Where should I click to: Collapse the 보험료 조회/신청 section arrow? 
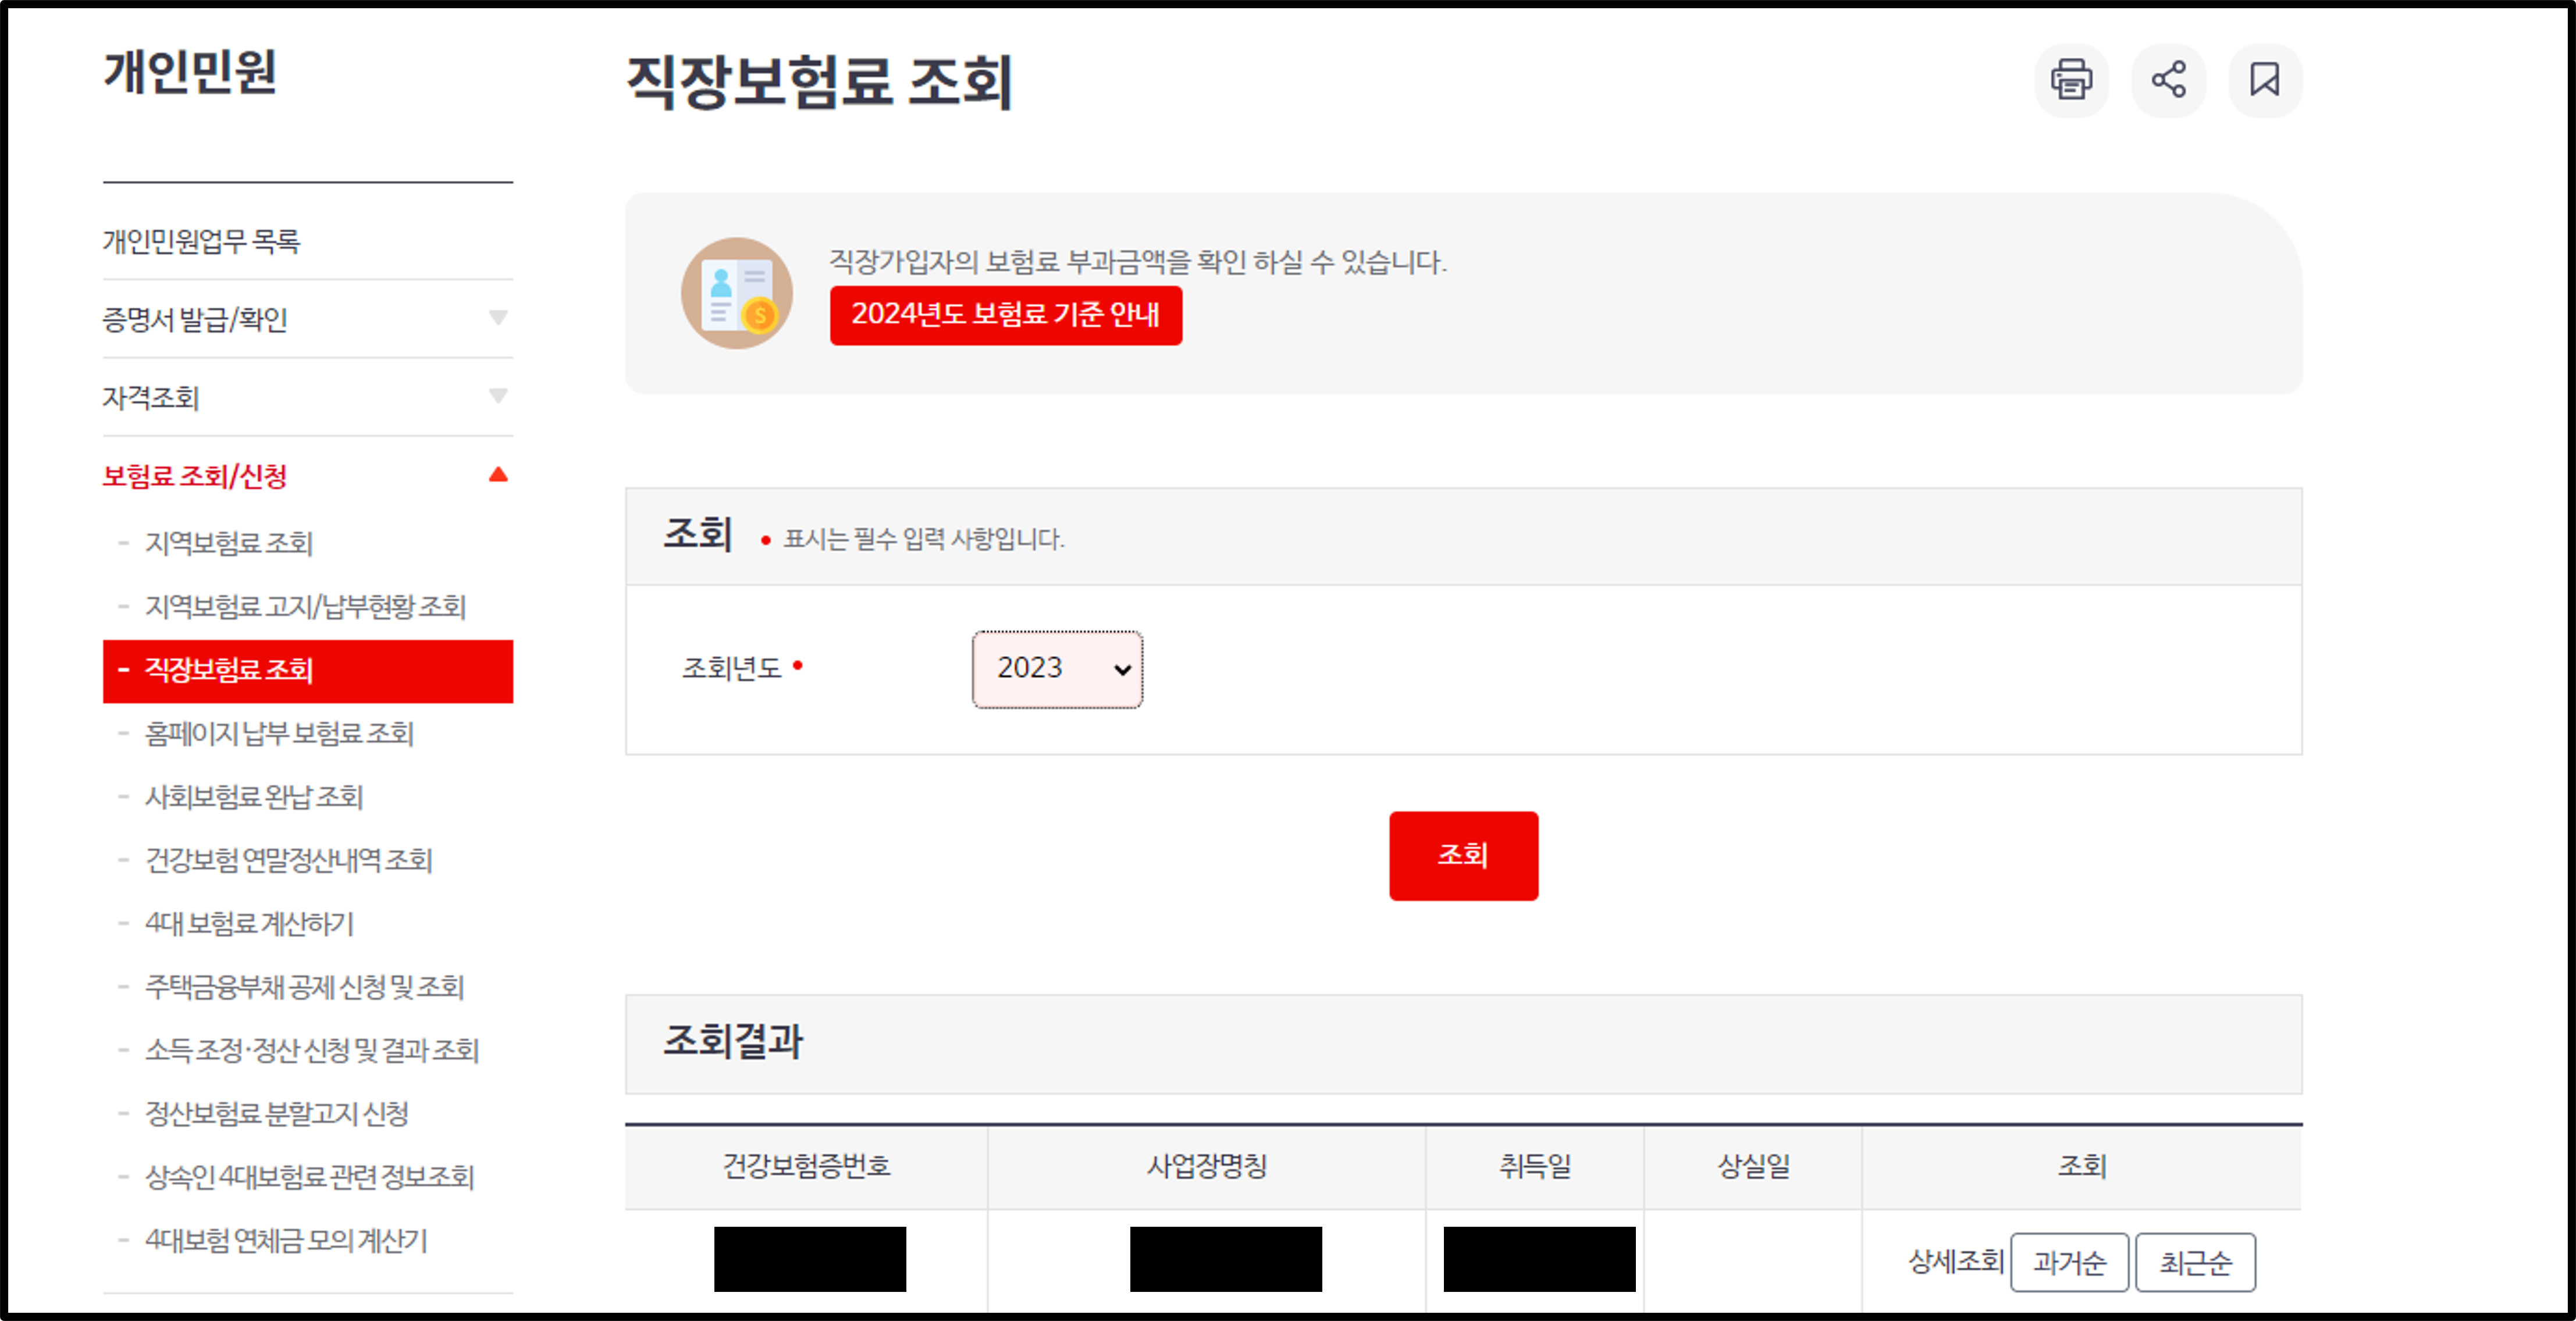497,475
